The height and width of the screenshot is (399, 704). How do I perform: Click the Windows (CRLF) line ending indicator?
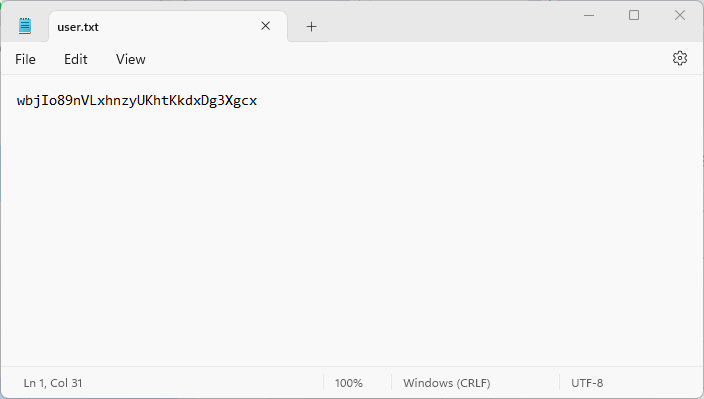click(447, 383)
